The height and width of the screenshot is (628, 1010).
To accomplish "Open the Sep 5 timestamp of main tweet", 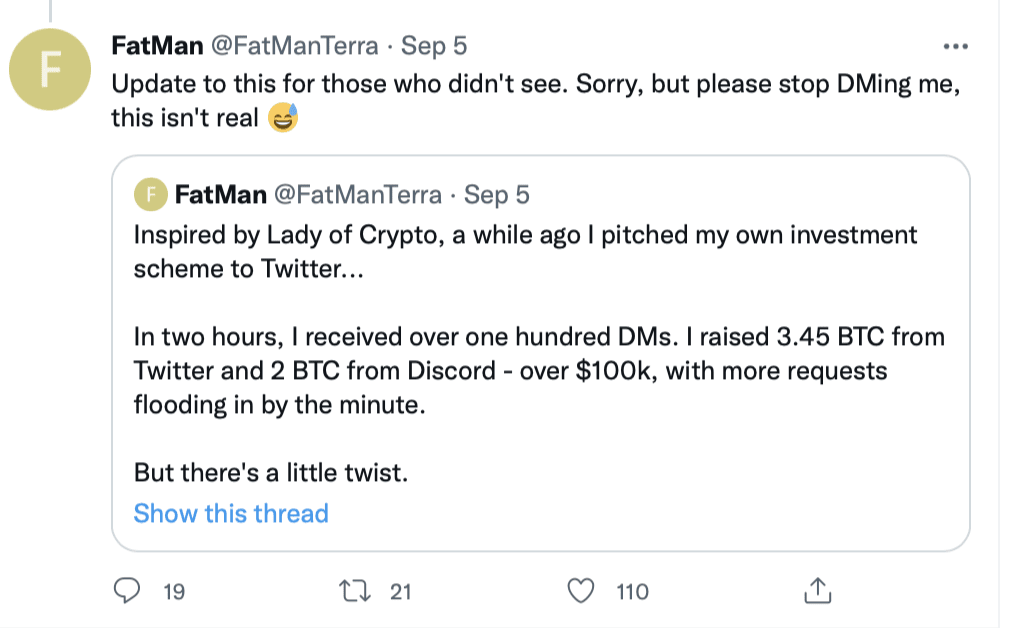I will pos(434,46).
